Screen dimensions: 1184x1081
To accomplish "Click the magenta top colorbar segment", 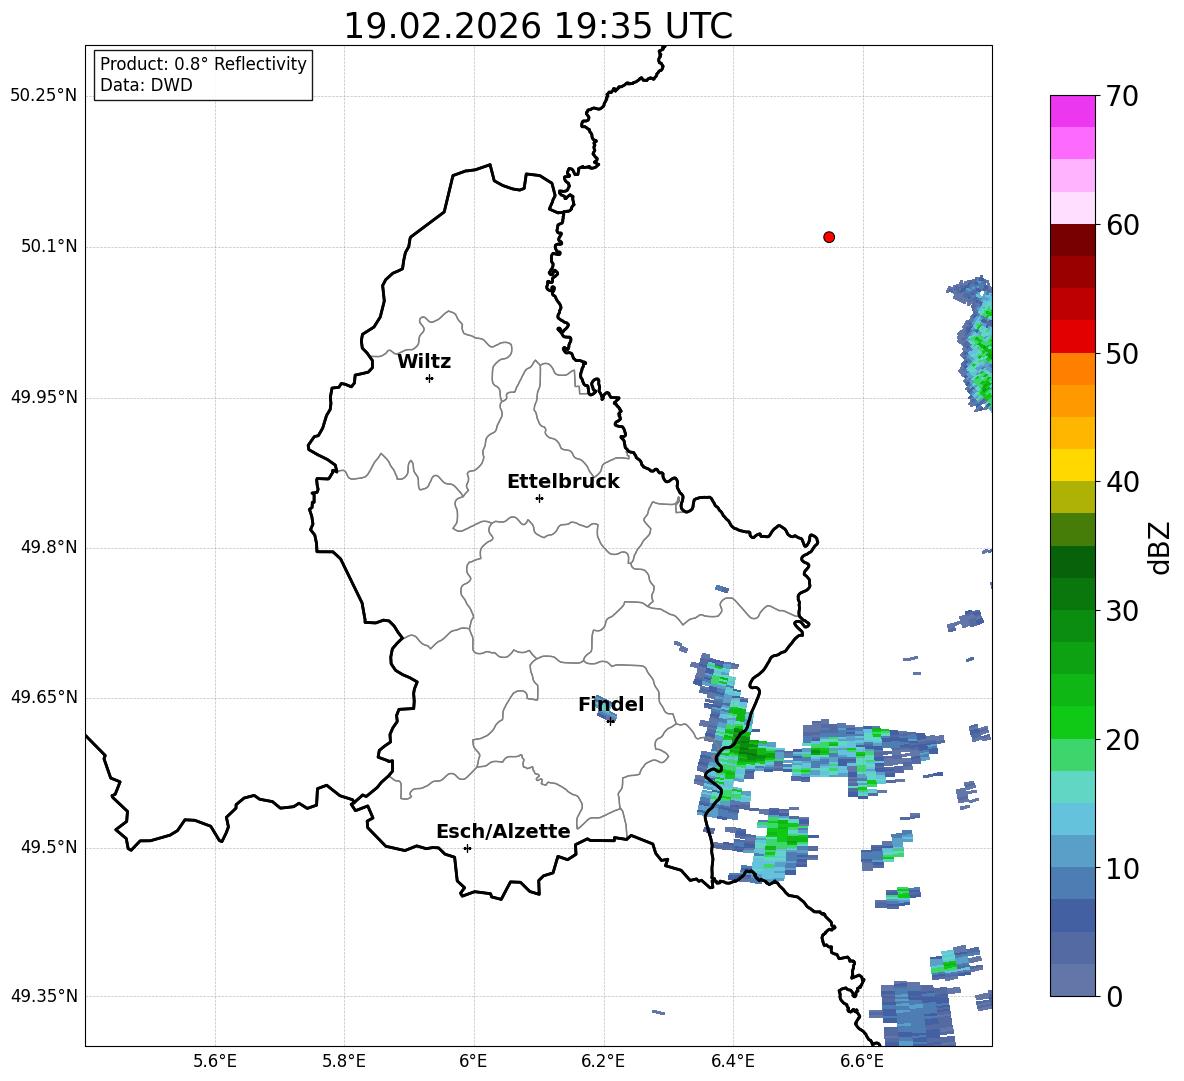I will pos(1073,111).
